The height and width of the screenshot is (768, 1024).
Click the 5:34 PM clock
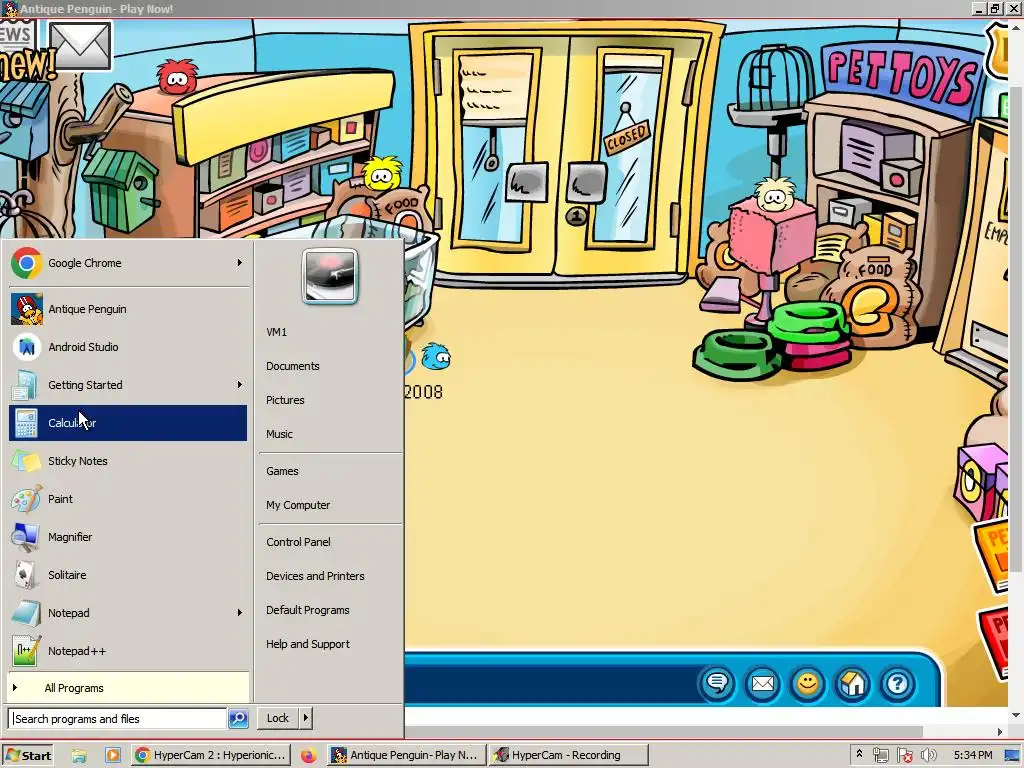pyautogui.click(x=972, y=755)
